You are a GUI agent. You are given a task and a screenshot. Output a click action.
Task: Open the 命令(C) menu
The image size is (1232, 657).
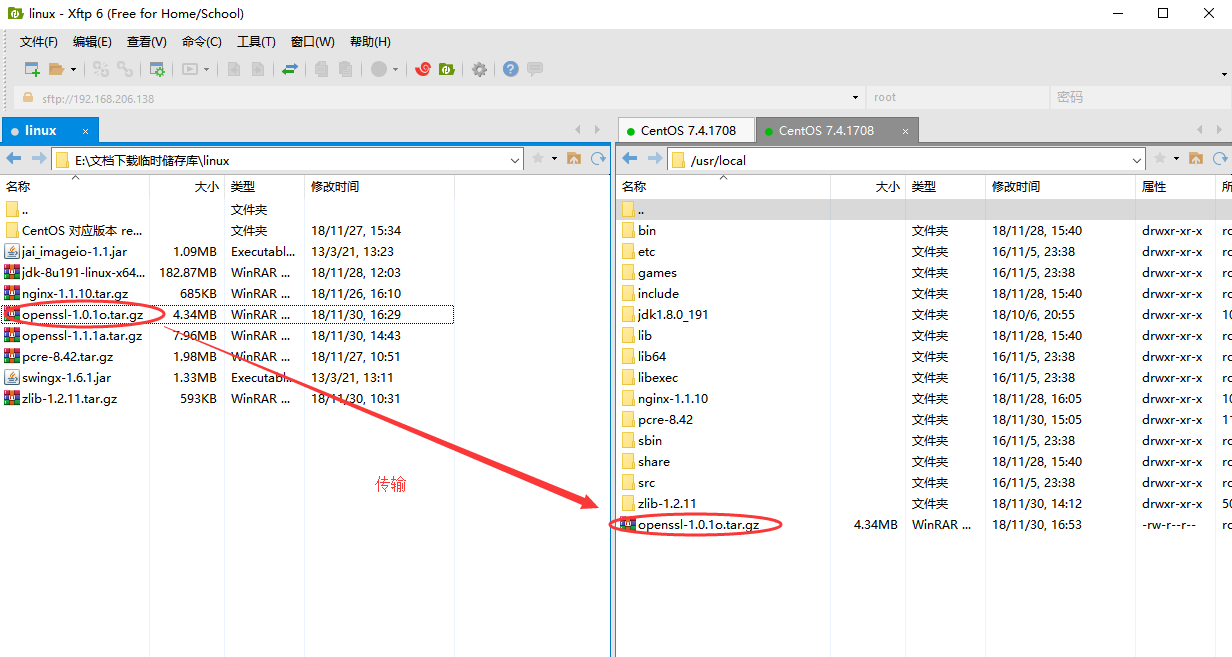(x=202, y=42)
